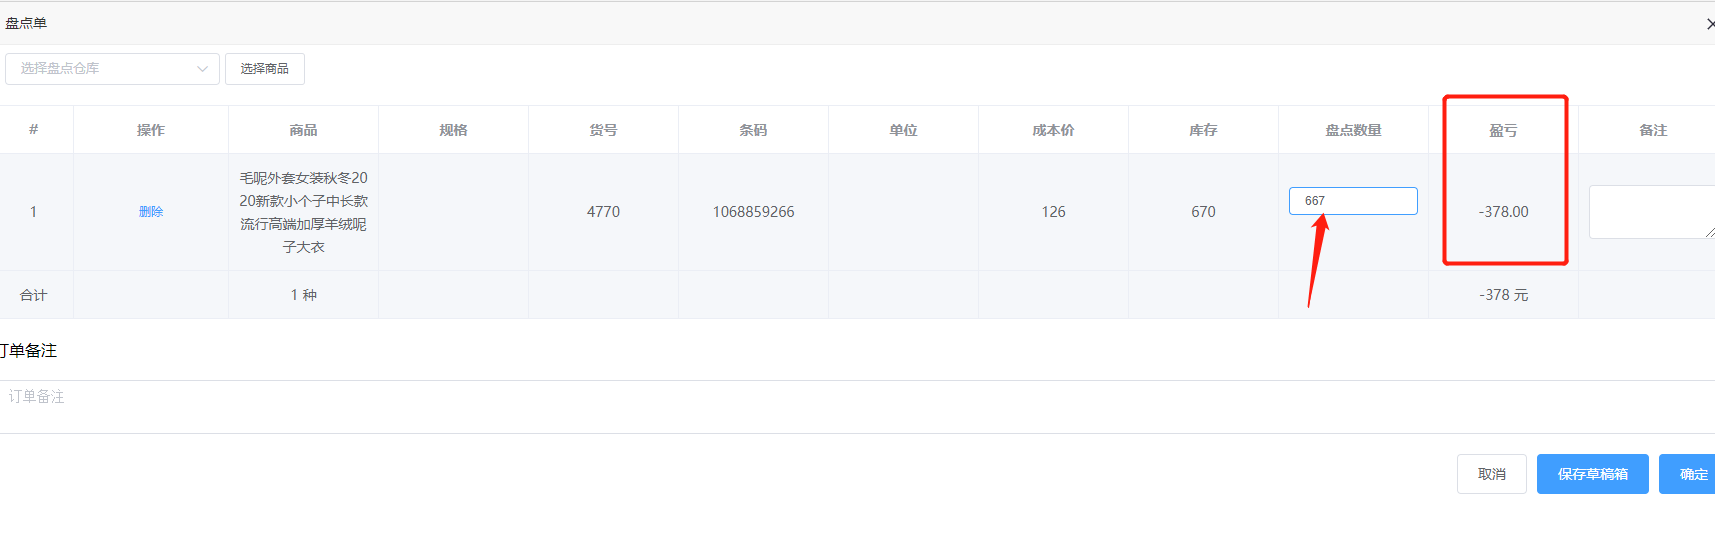The image size is (1715, 545).
Task: Click the 成本价 column header
Action: coord(1053,130)
